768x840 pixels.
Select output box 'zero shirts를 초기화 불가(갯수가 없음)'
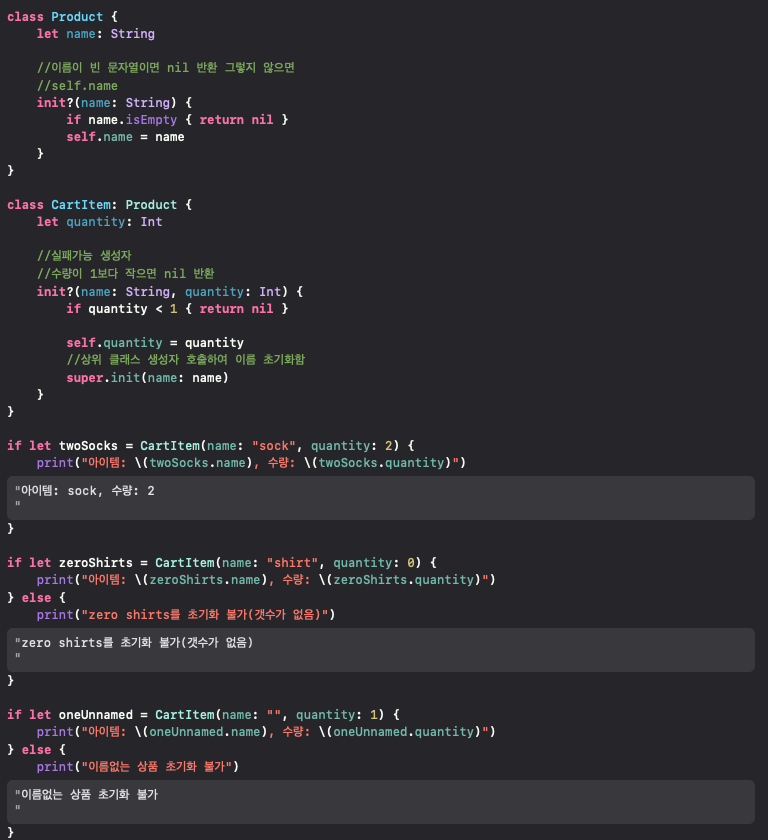[381, 650]
